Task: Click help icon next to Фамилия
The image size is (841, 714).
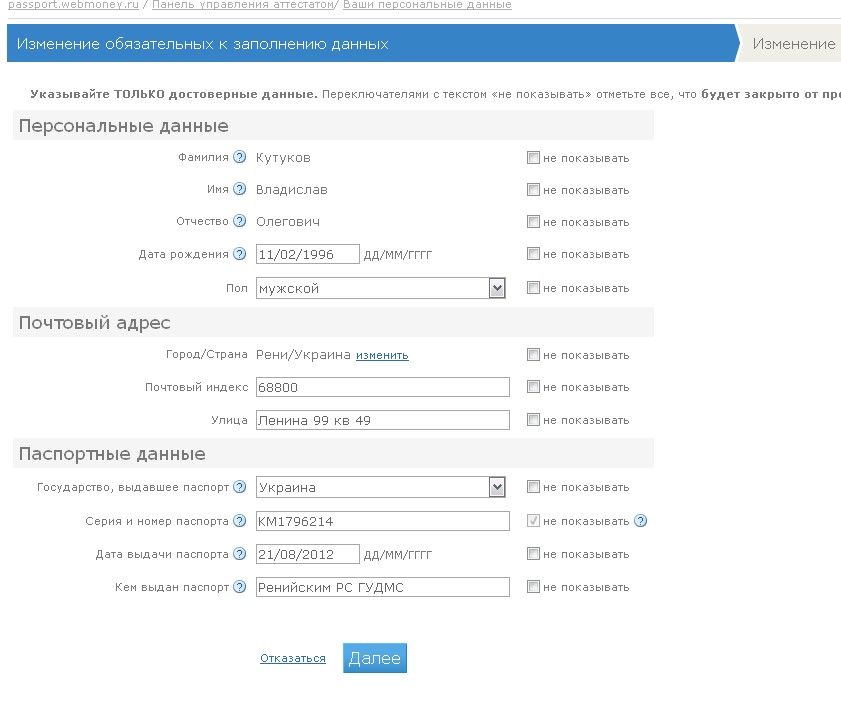Action: pyautogui.click(x=239, y=157)
